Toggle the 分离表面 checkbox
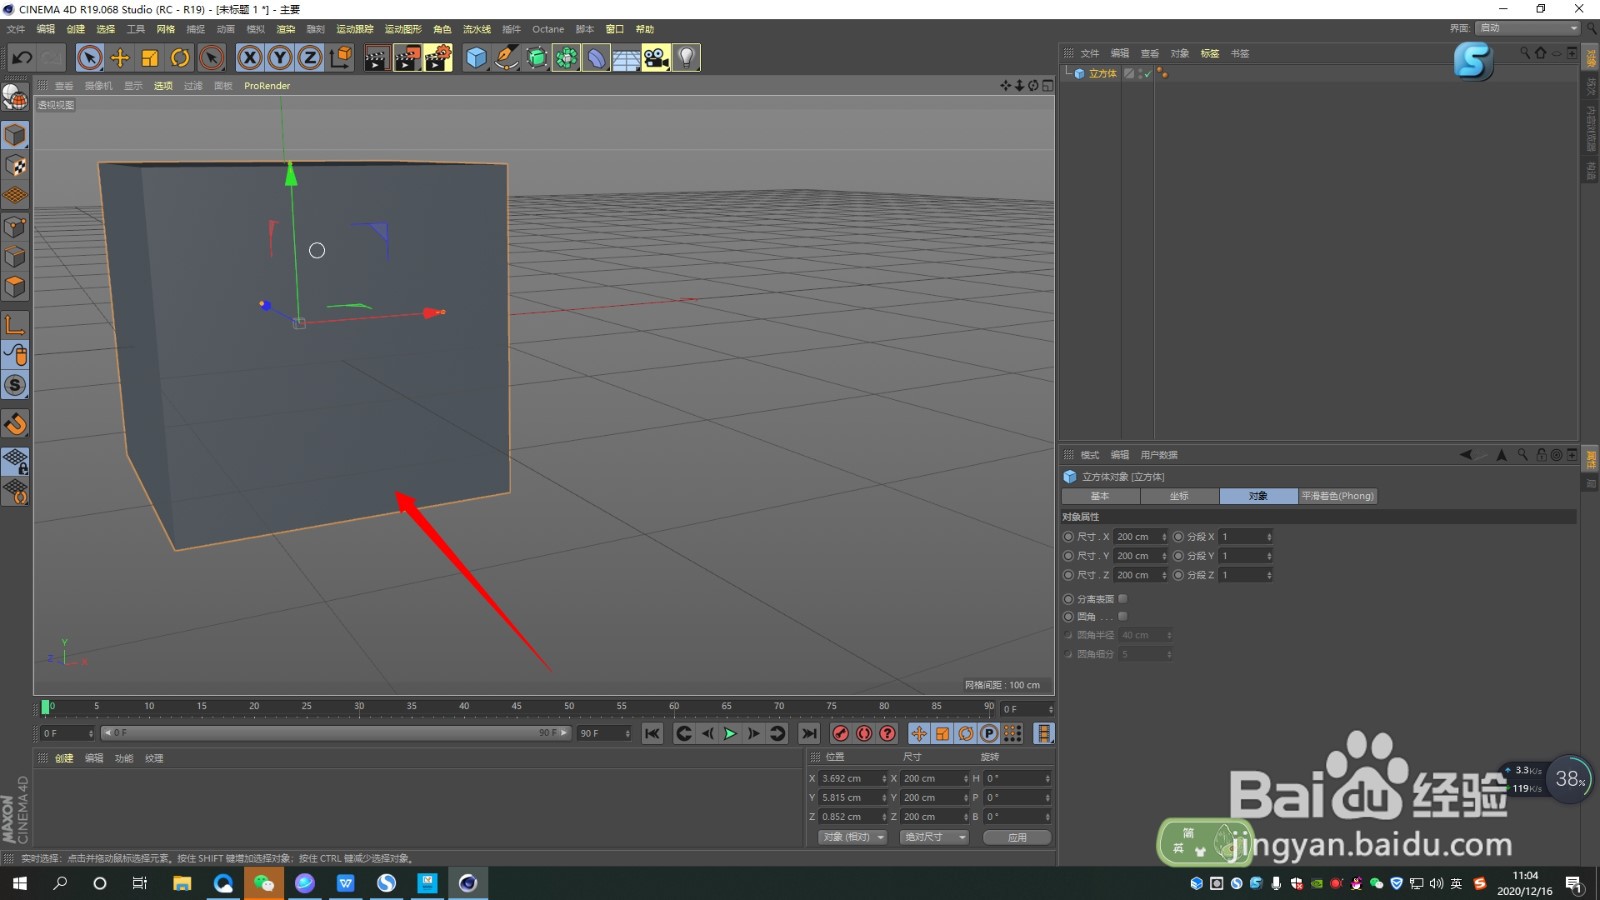Screen dimensions: 1600x900 [x=1122, y=599]
